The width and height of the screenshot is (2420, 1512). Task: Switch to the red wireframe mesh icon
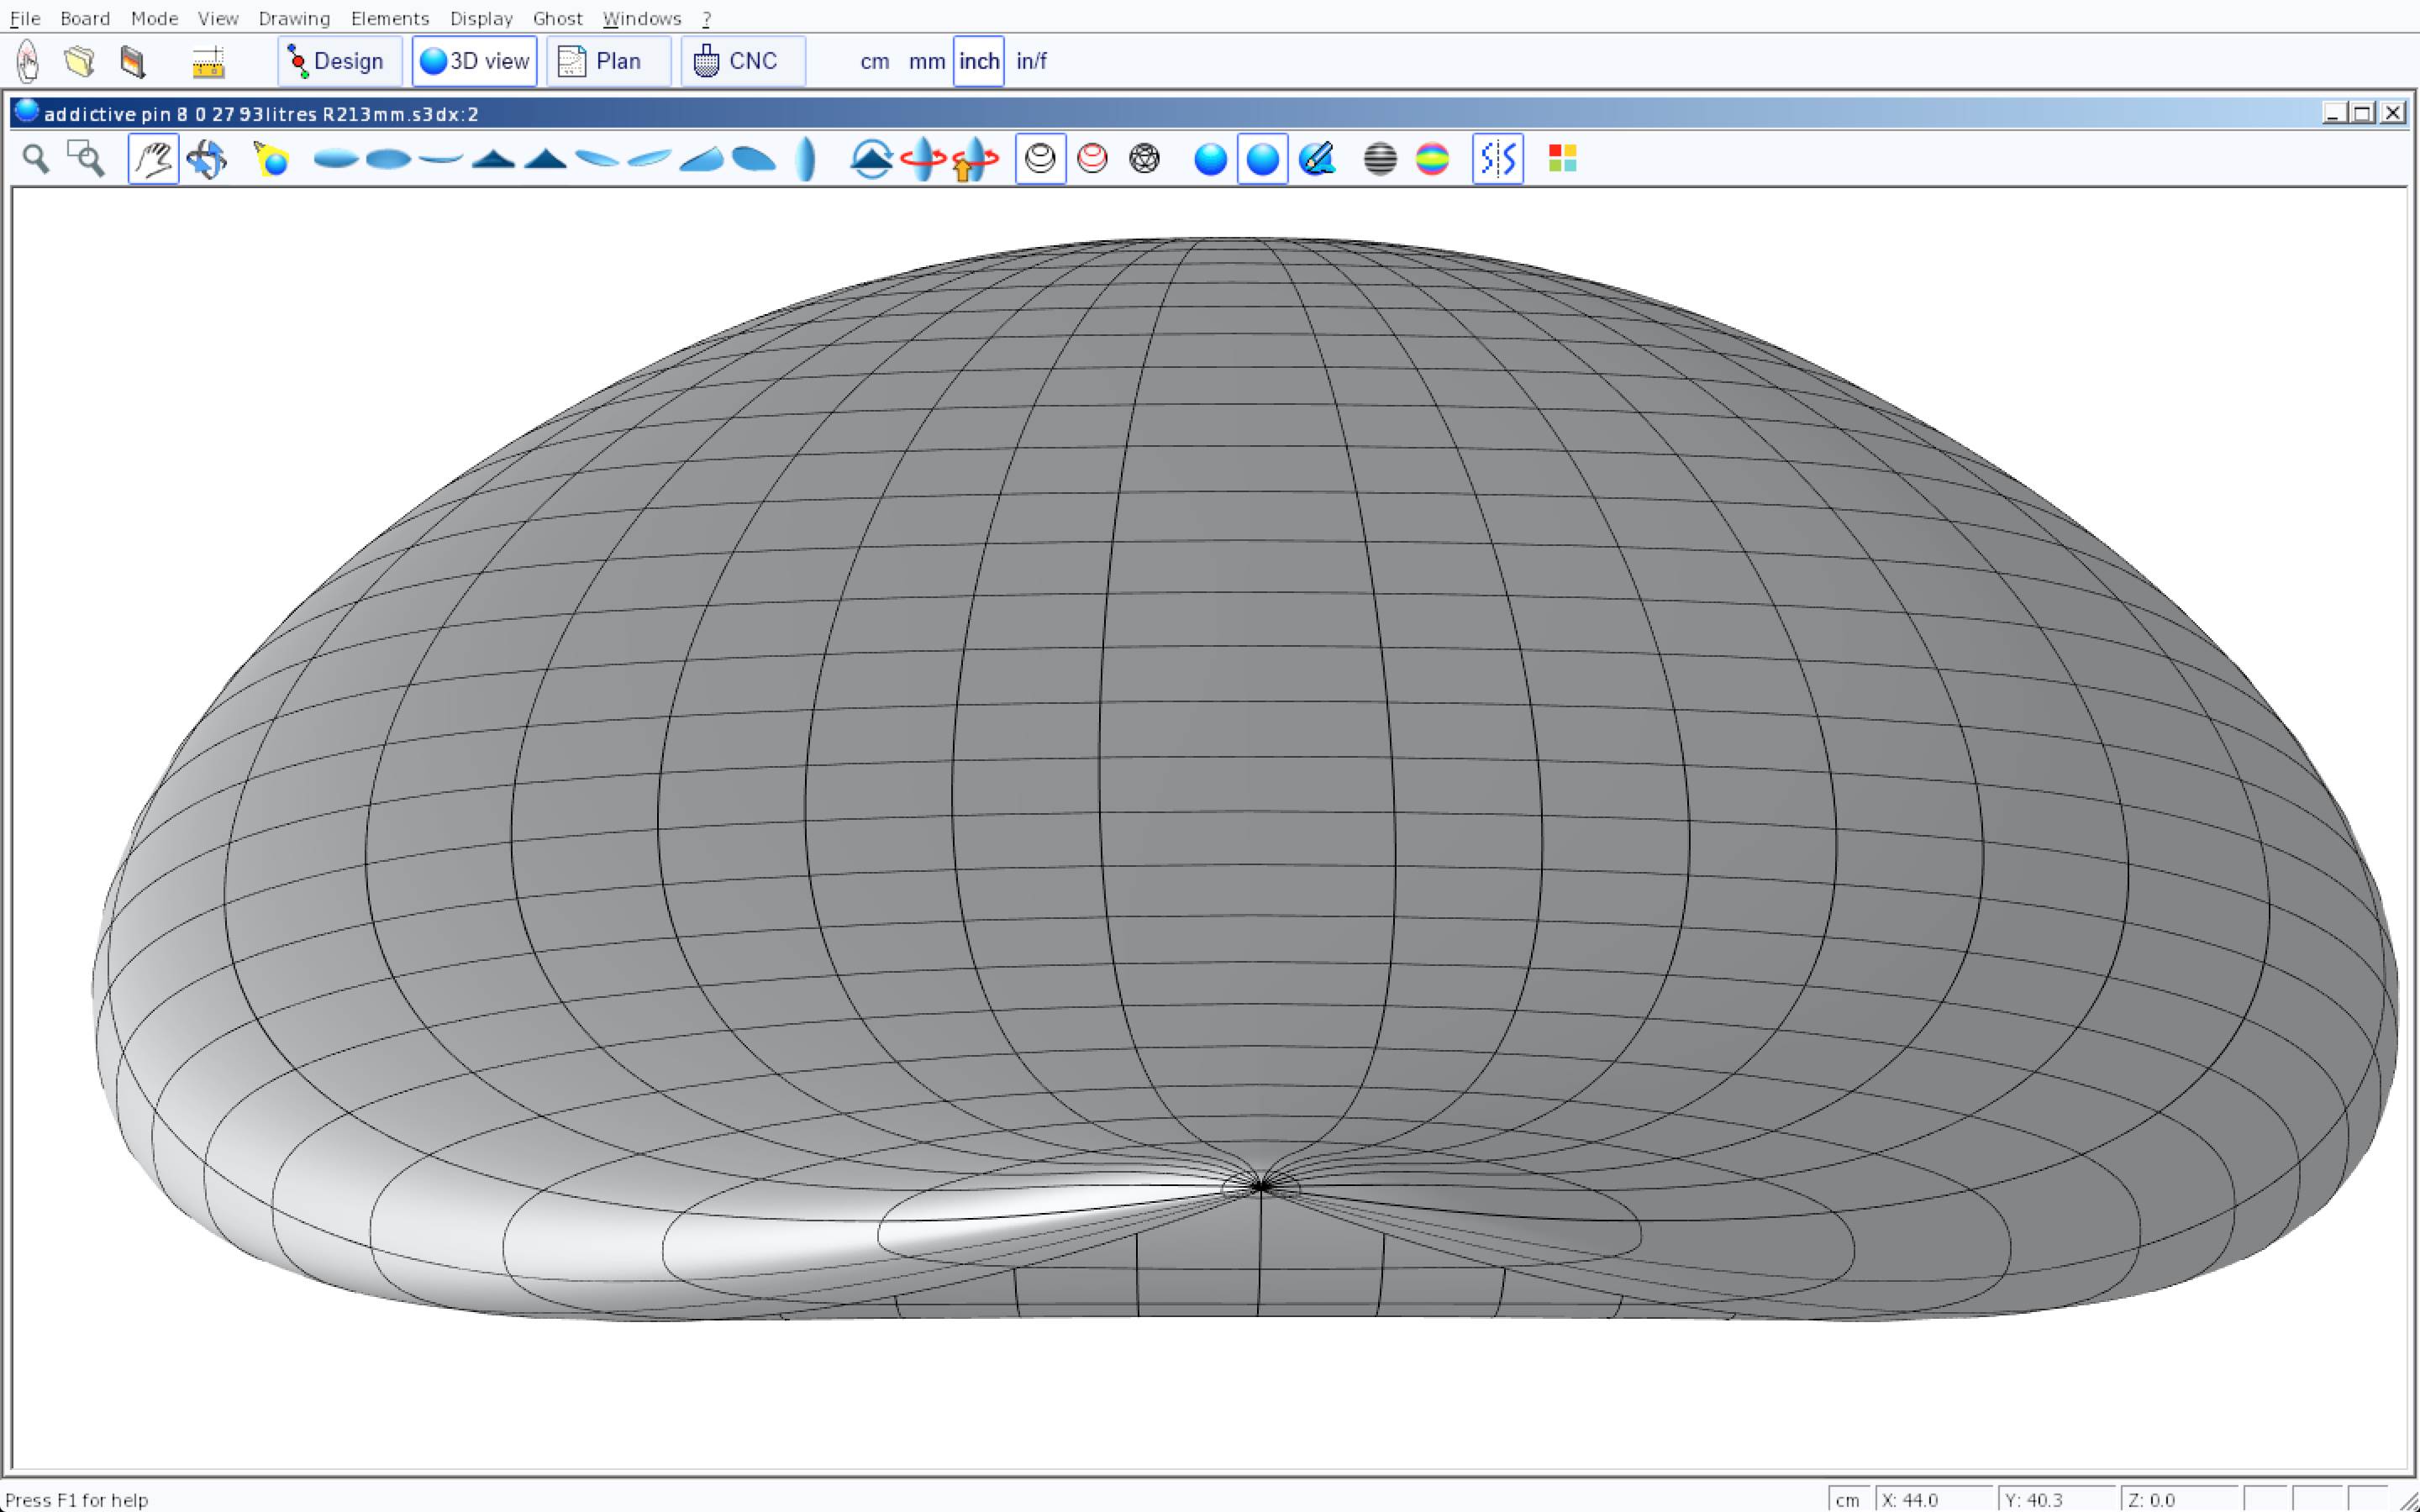[x=1092, y=159]
